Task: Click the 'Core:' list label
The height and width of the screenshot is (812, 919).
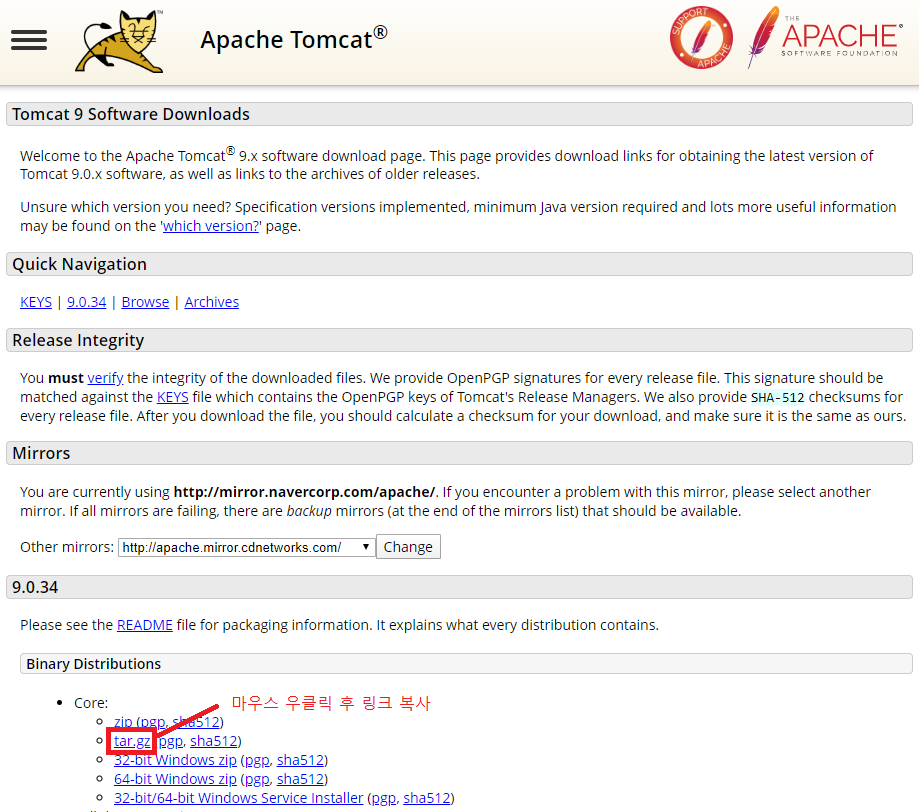Action: (x=91, y=703)
